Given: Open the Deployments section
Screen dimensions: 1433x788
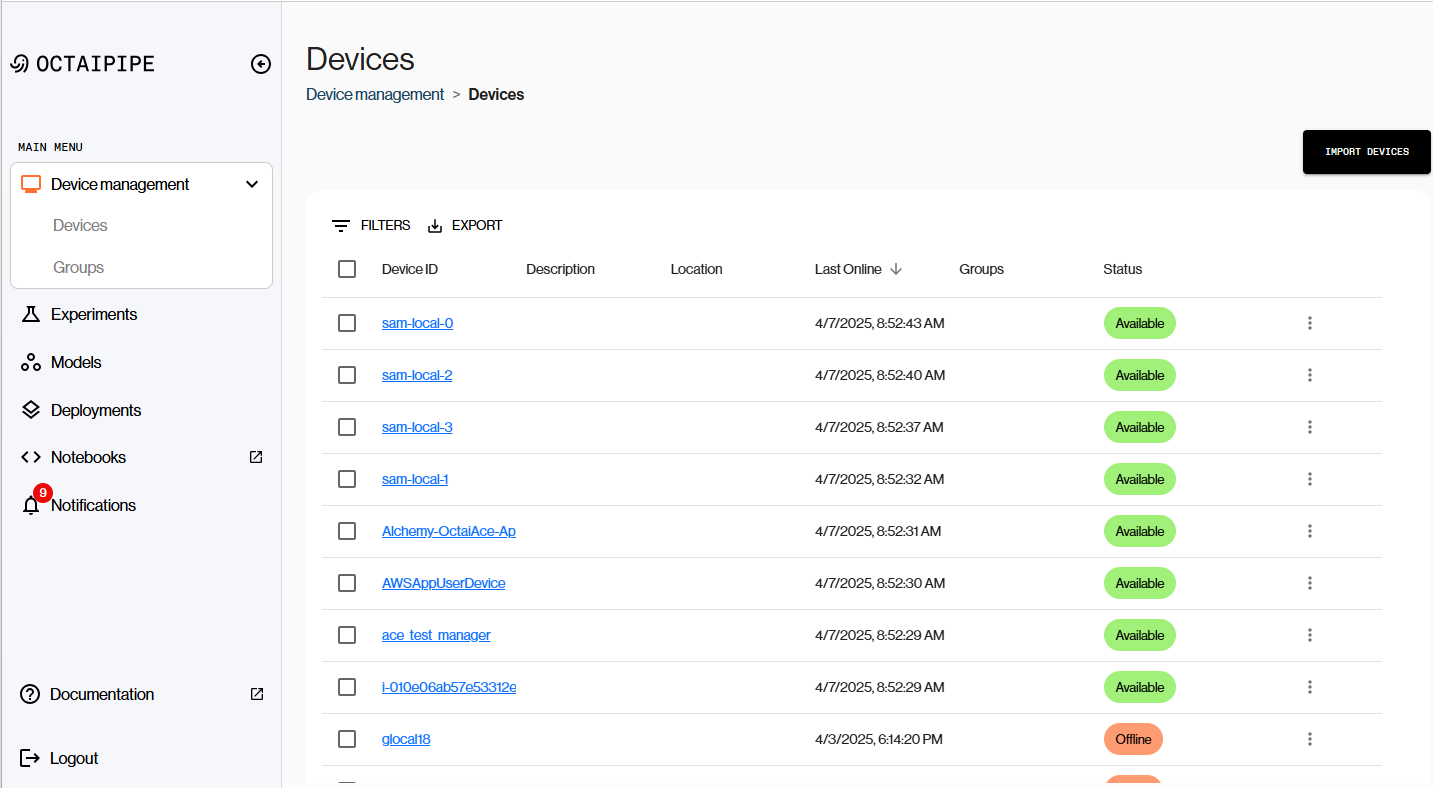Looking at the screenshot, I should point(95,410).
